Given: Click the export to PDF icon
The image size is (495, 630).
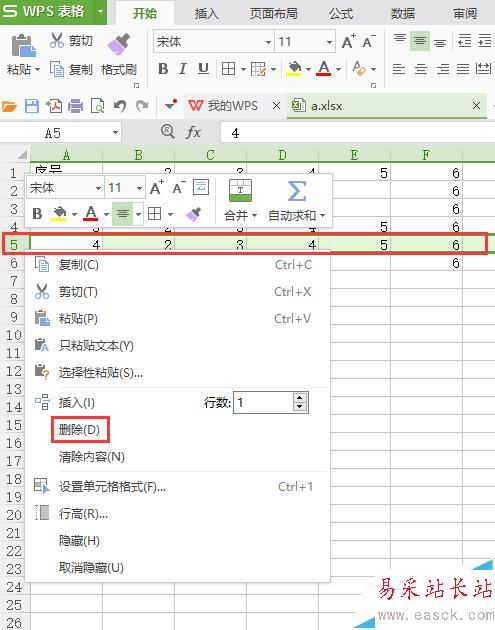Looking at the screenshot, I should click(x=54, y=106).
